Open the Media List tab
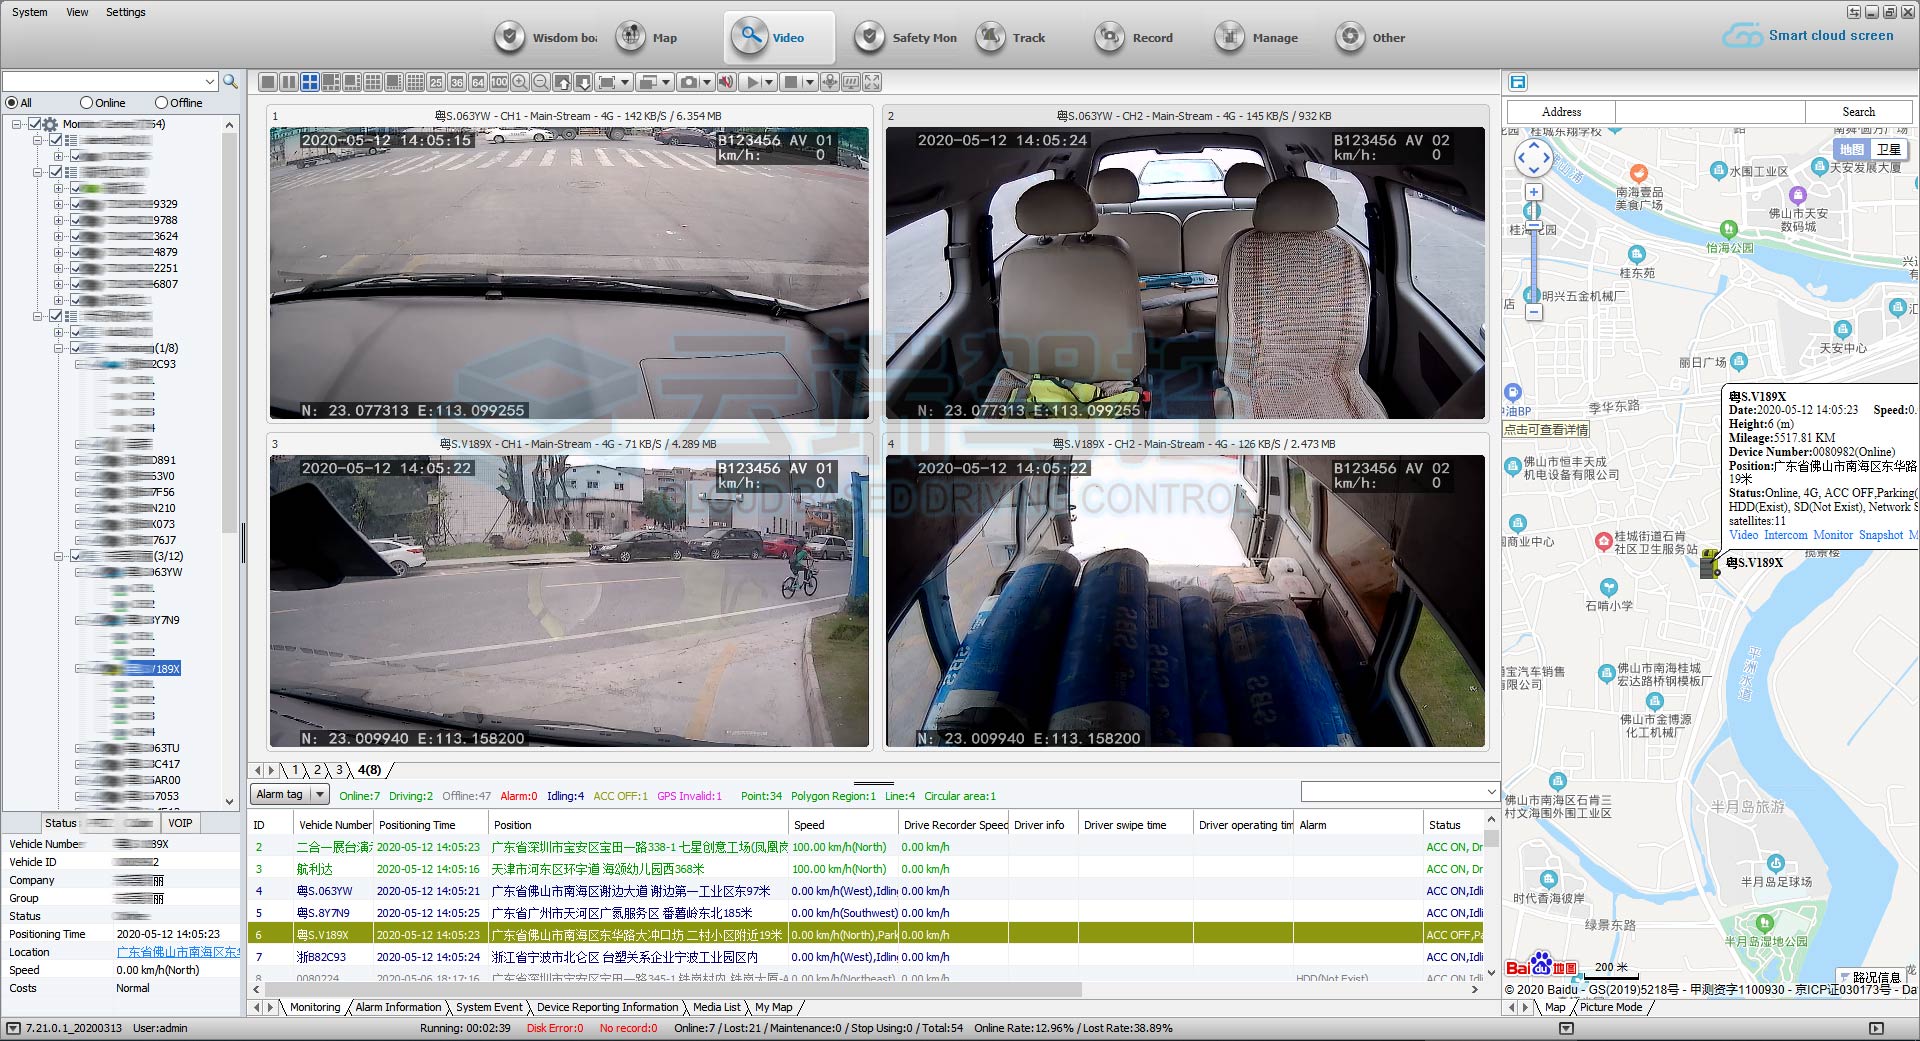 [x=716, y=1007]
